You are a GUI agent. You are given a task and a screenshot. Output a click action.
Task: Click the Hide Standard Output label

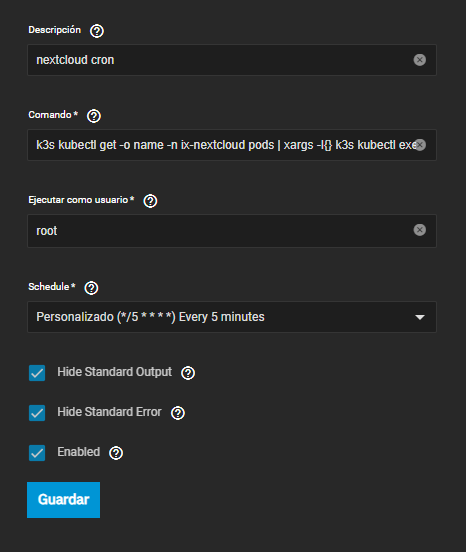point(114,372)
